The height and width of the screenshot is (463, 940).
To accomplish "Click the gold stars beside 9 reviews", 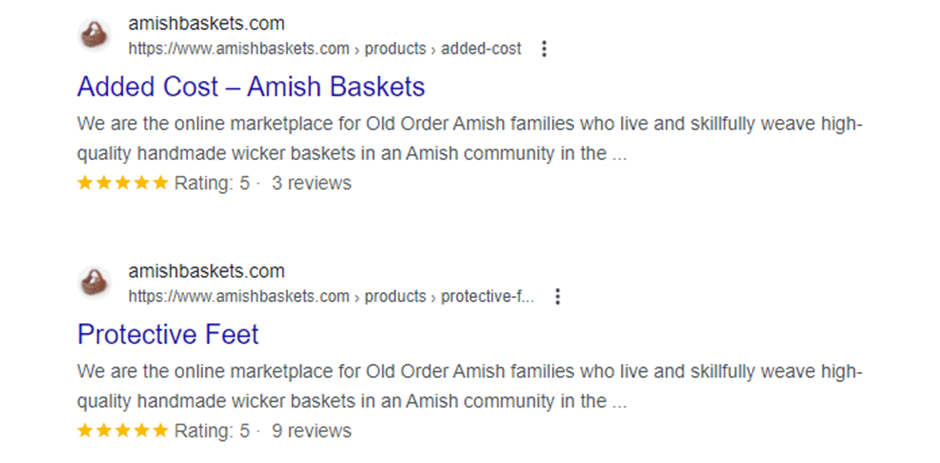I will [123, 431].
